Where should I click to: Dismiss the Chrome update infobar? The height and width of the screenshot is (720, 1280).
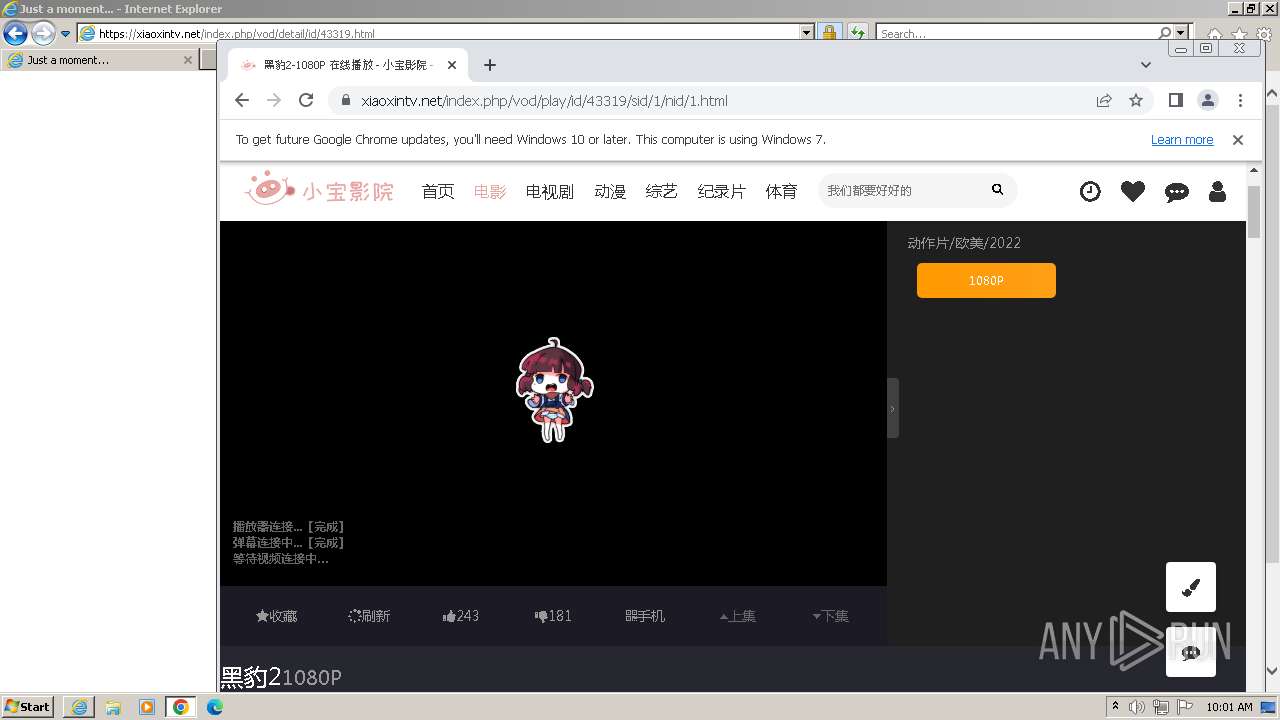click(1238, 140)
